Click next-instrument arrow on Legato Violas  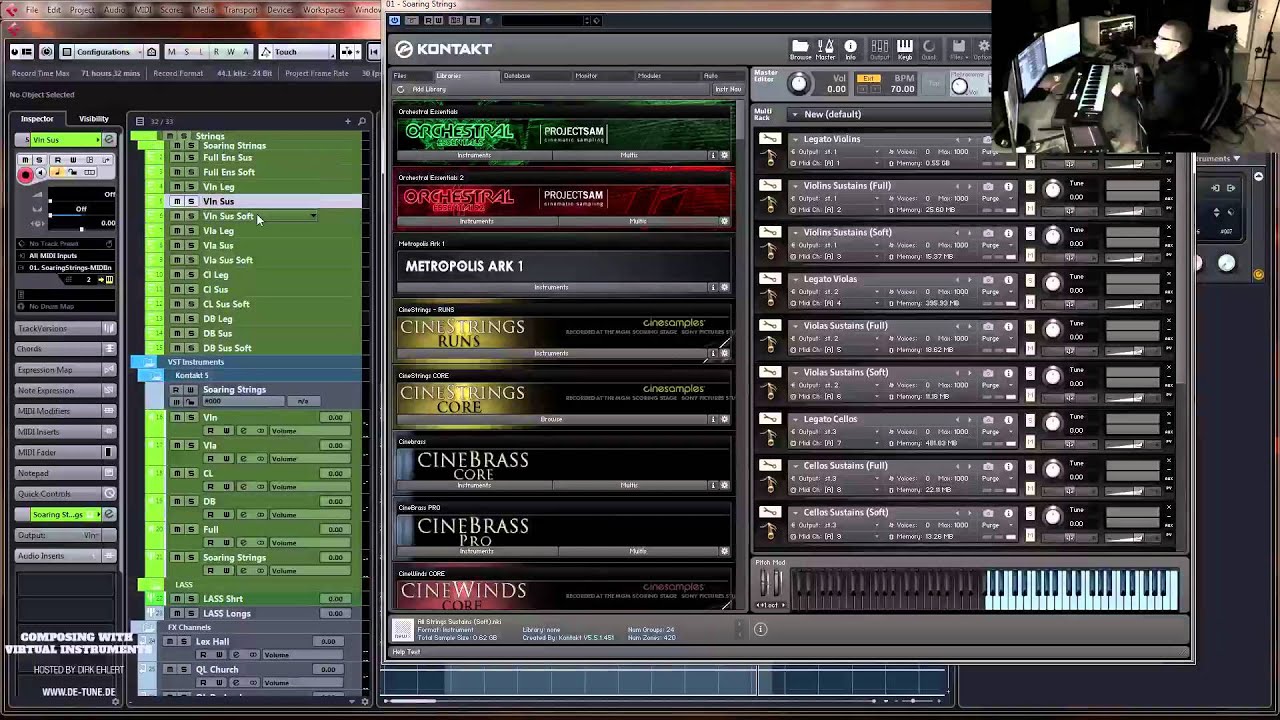pyautogui.click(x=969, y=279)
